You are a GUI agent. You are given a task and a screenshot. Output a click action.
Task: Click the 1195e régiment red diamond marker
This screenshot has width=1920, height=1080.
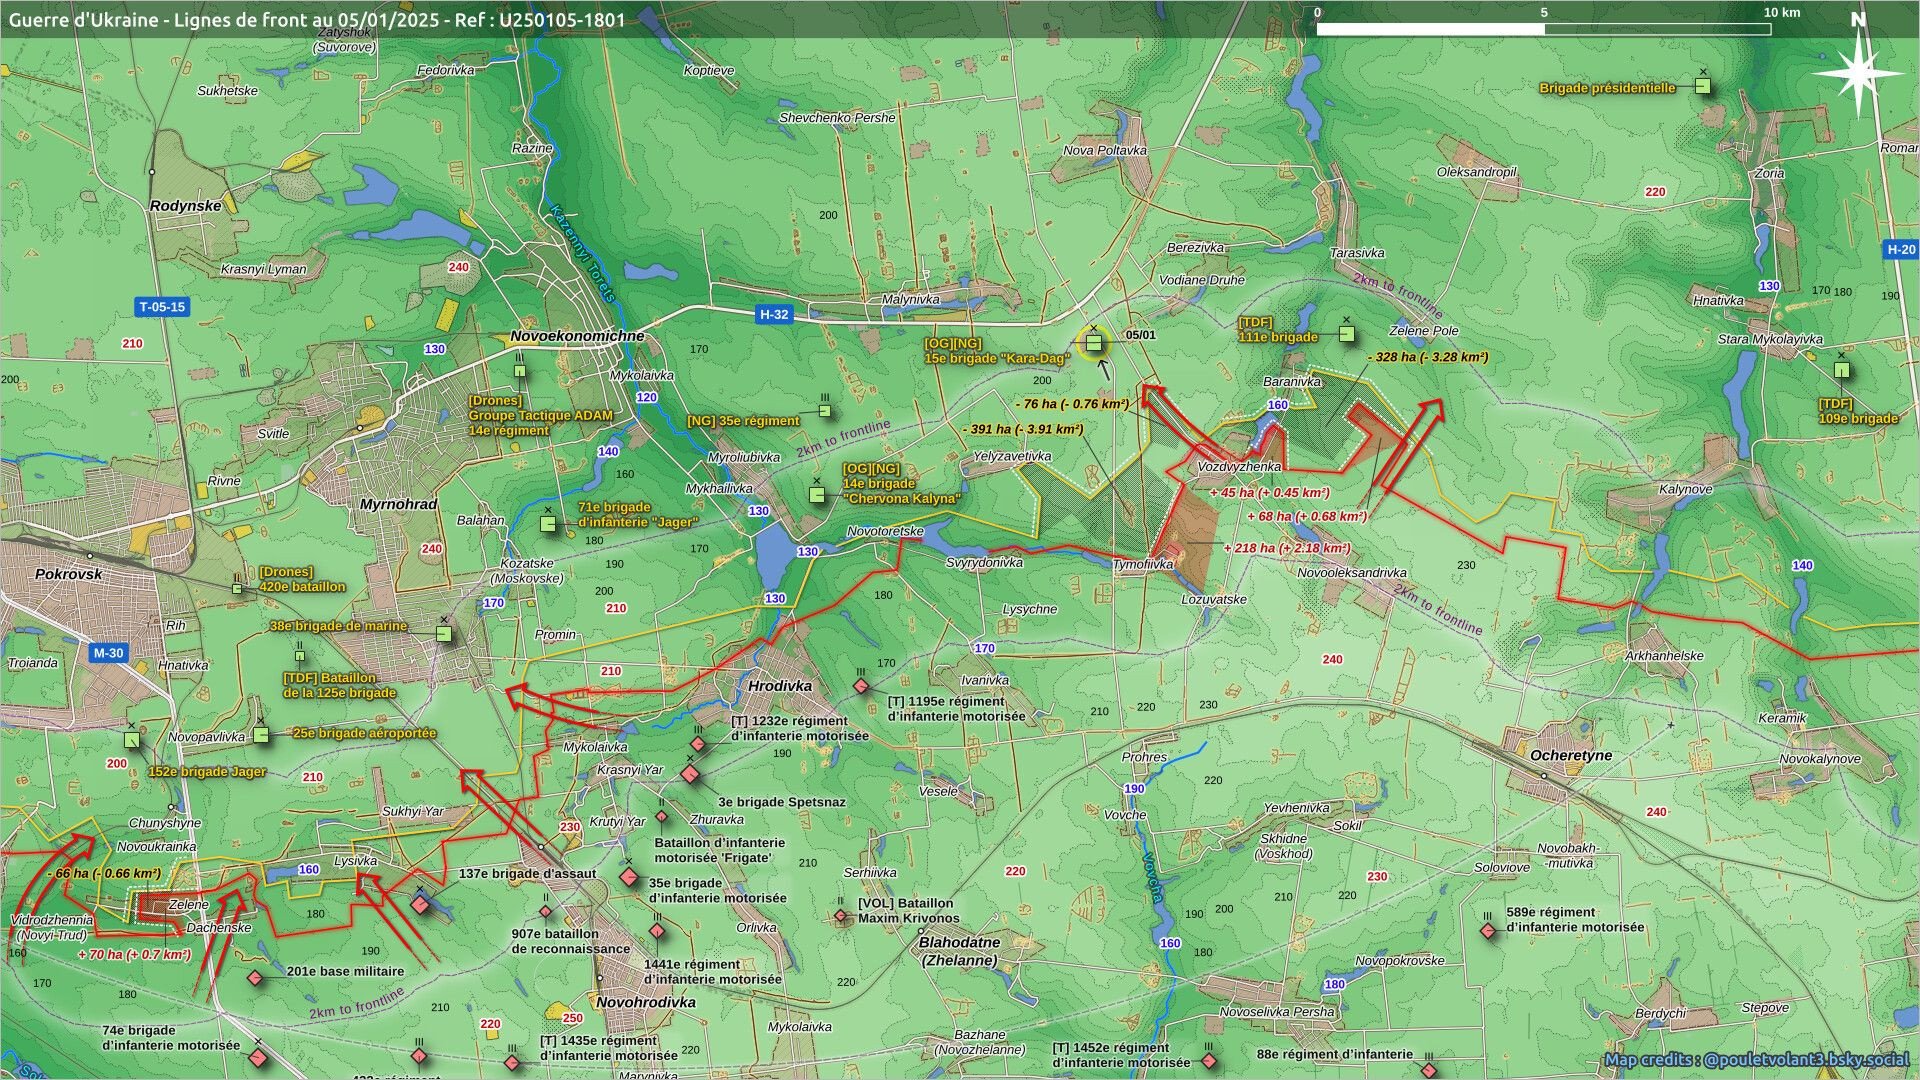[x=861, y=686]
